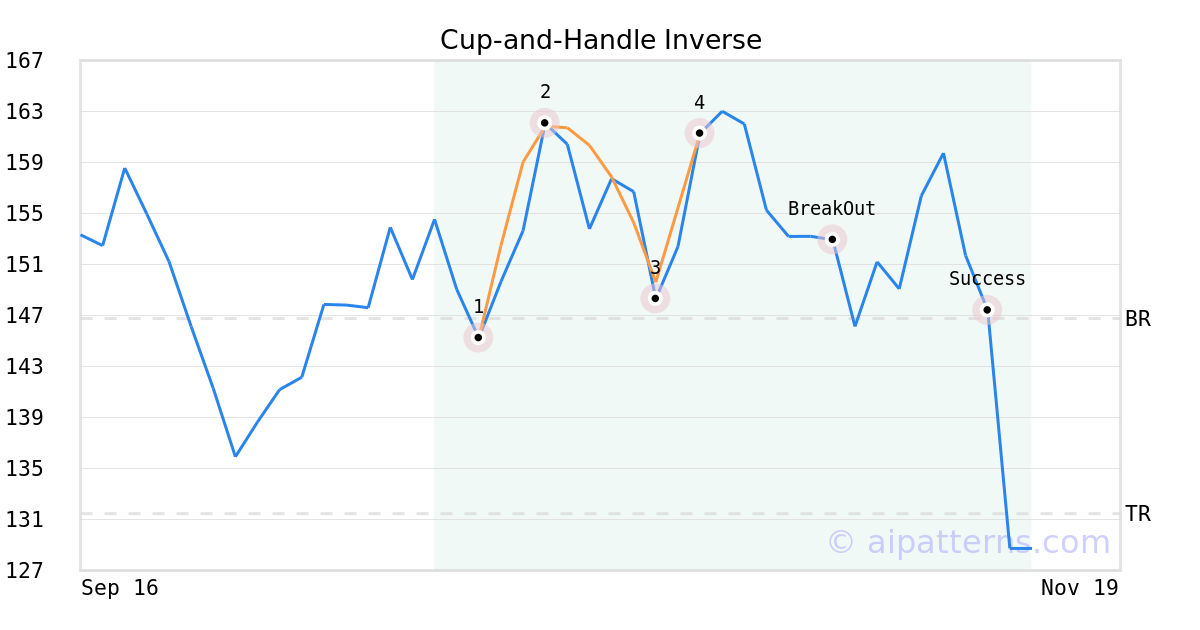Image resolution: width=1200 pixels, height=630 pixels.
Task: Click the point 3 marker dot
Action: 655,298
